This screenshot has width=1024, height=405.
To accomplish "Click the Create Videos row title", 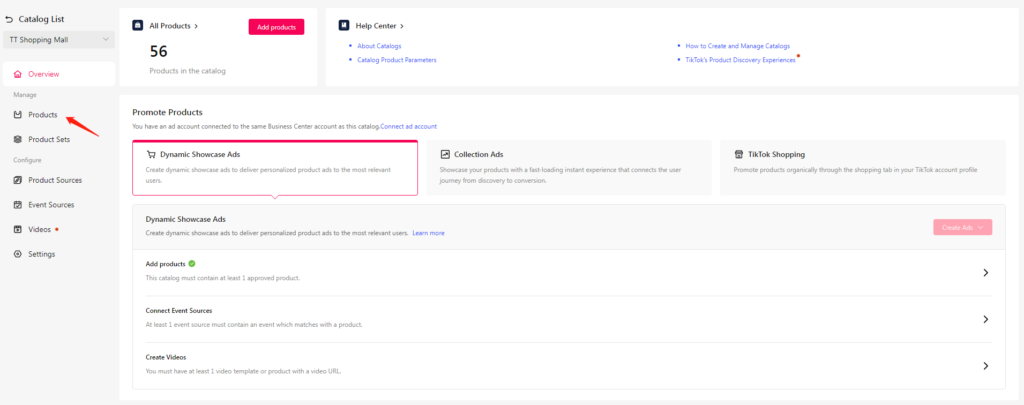I will (166, 357).
